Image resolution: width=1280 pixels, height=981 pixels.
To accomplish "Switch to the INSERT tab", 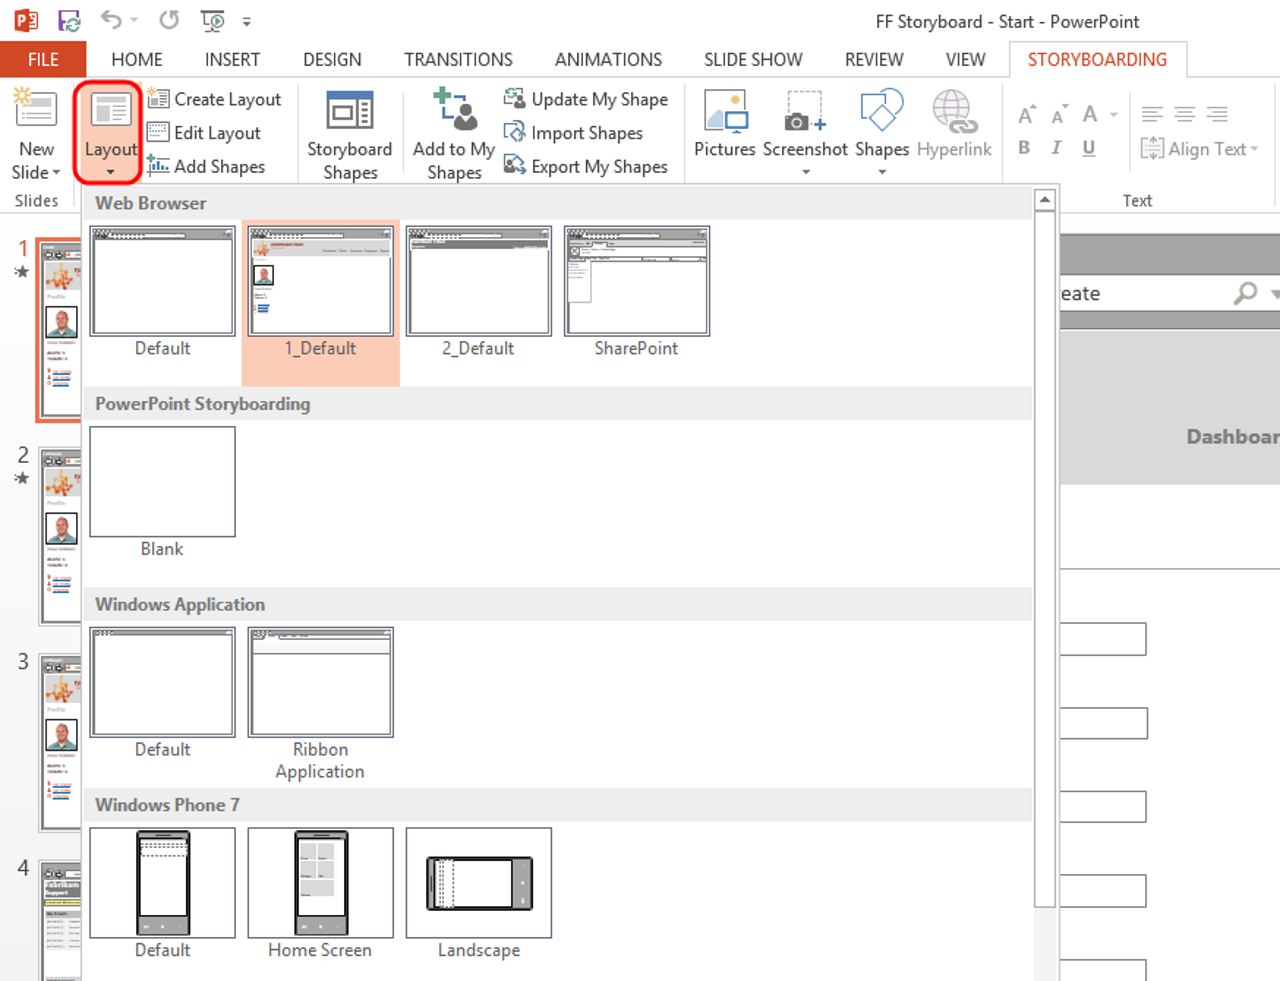I will (232, 60).
